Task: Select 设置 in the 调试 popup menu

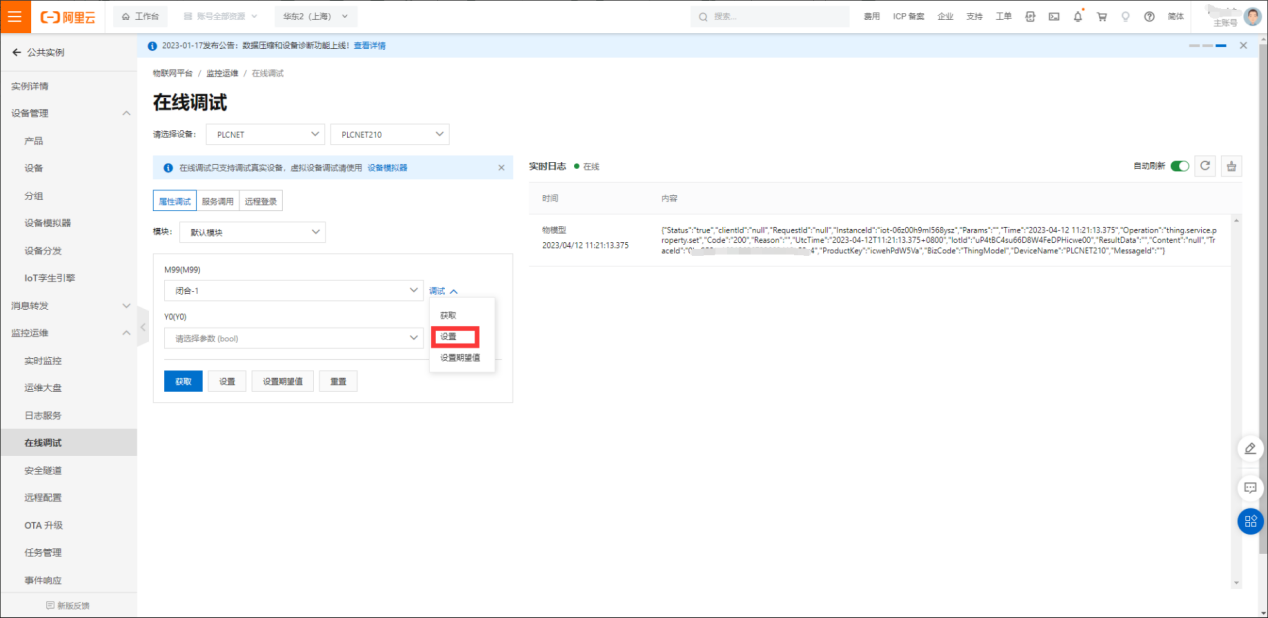Action: coord(449,336)
